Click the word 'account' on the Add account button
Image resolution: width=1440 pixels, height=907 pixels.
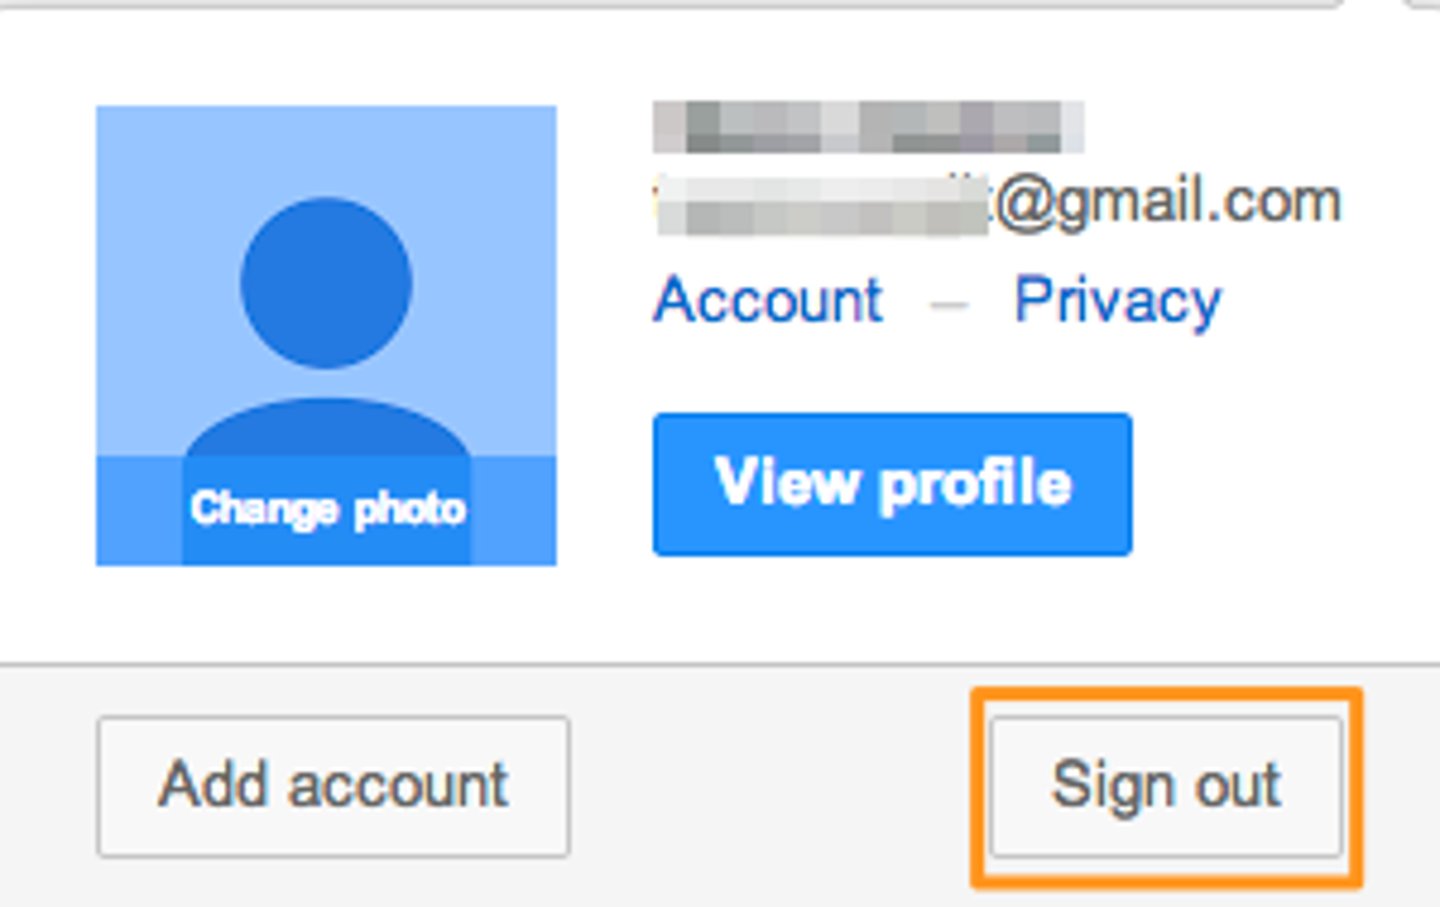click(x=398, y=786)
